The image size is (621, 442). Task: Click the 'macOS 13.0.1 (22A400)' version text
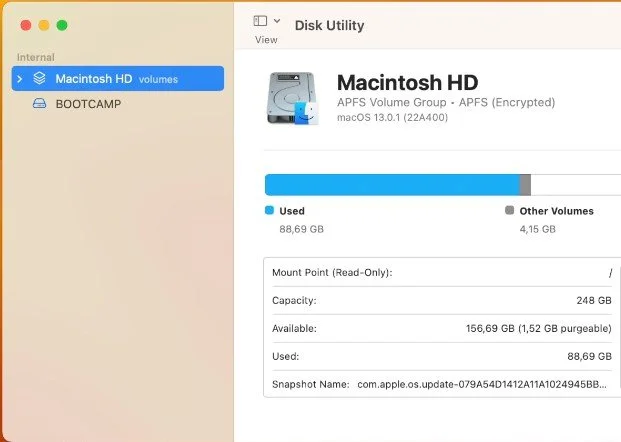392,118
